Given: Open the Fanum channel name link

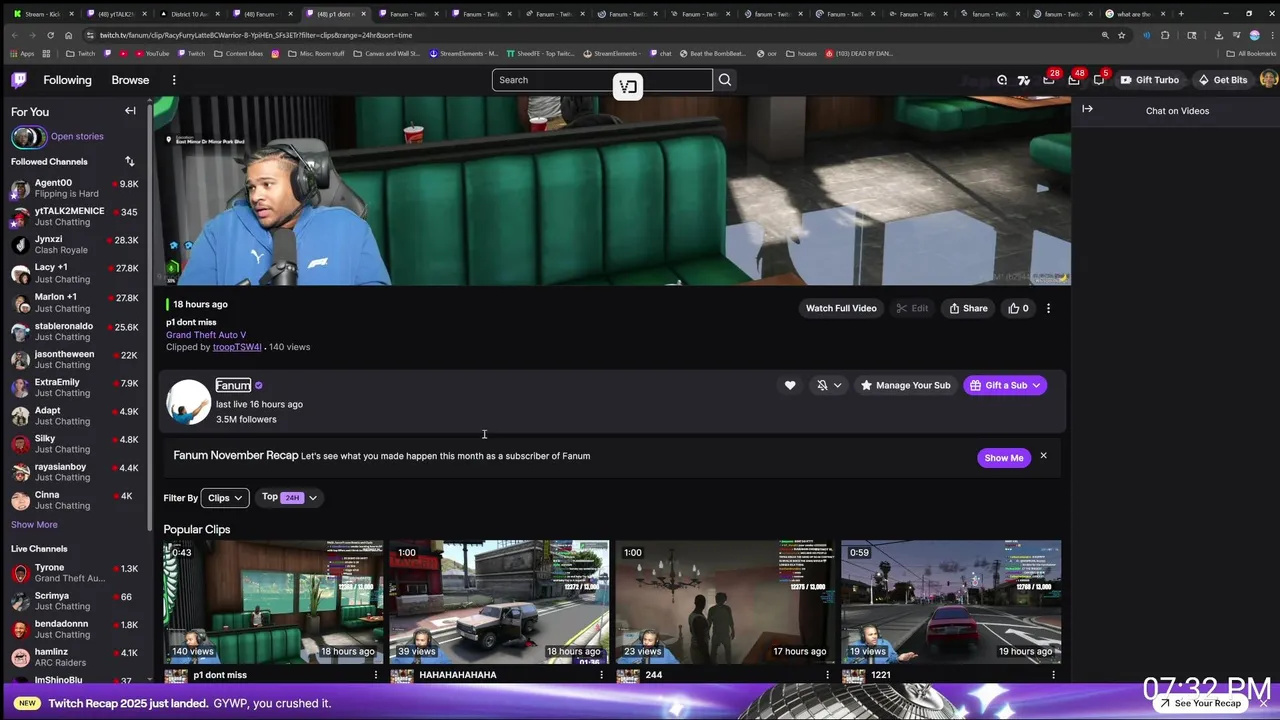Looking at the screenshot, I should 233,385.
